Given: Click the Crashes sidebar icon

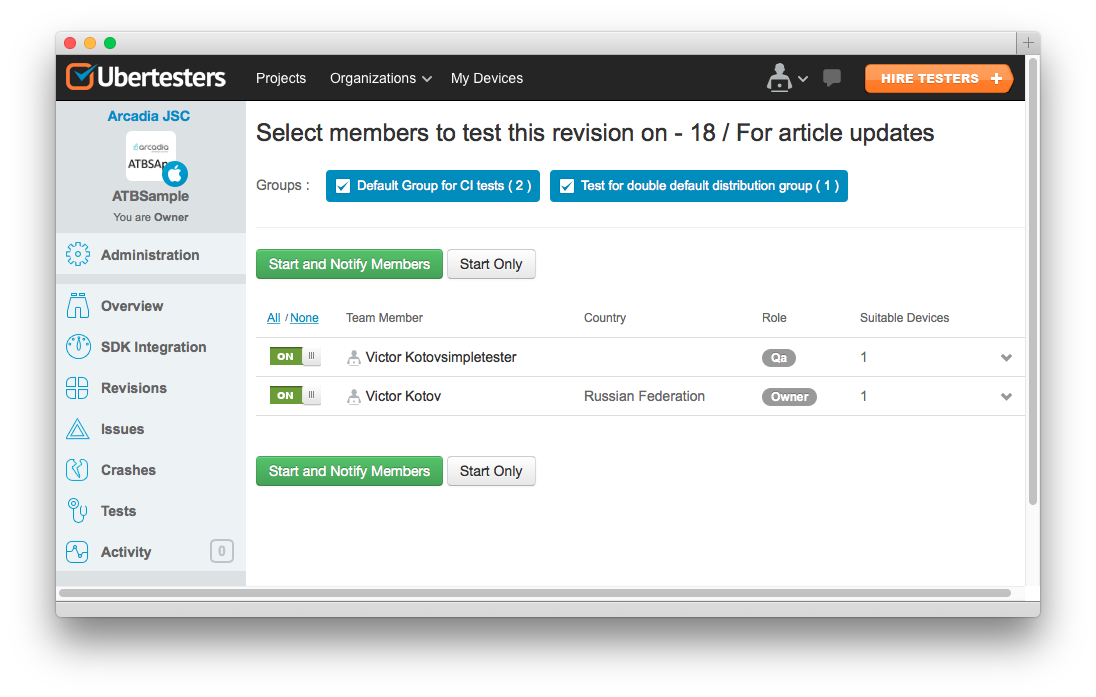Looking at the screenshot, I should pyautogui.click(x=78, y=470).
